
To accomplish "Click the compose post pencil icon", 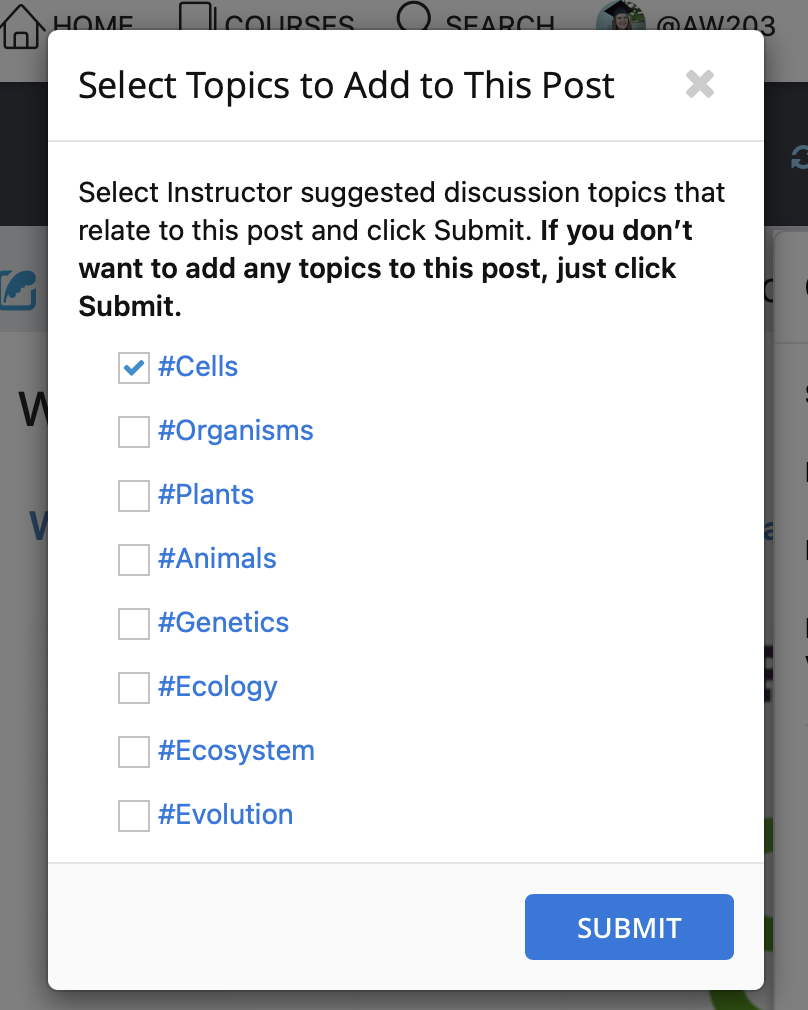I will pos(19,291).
